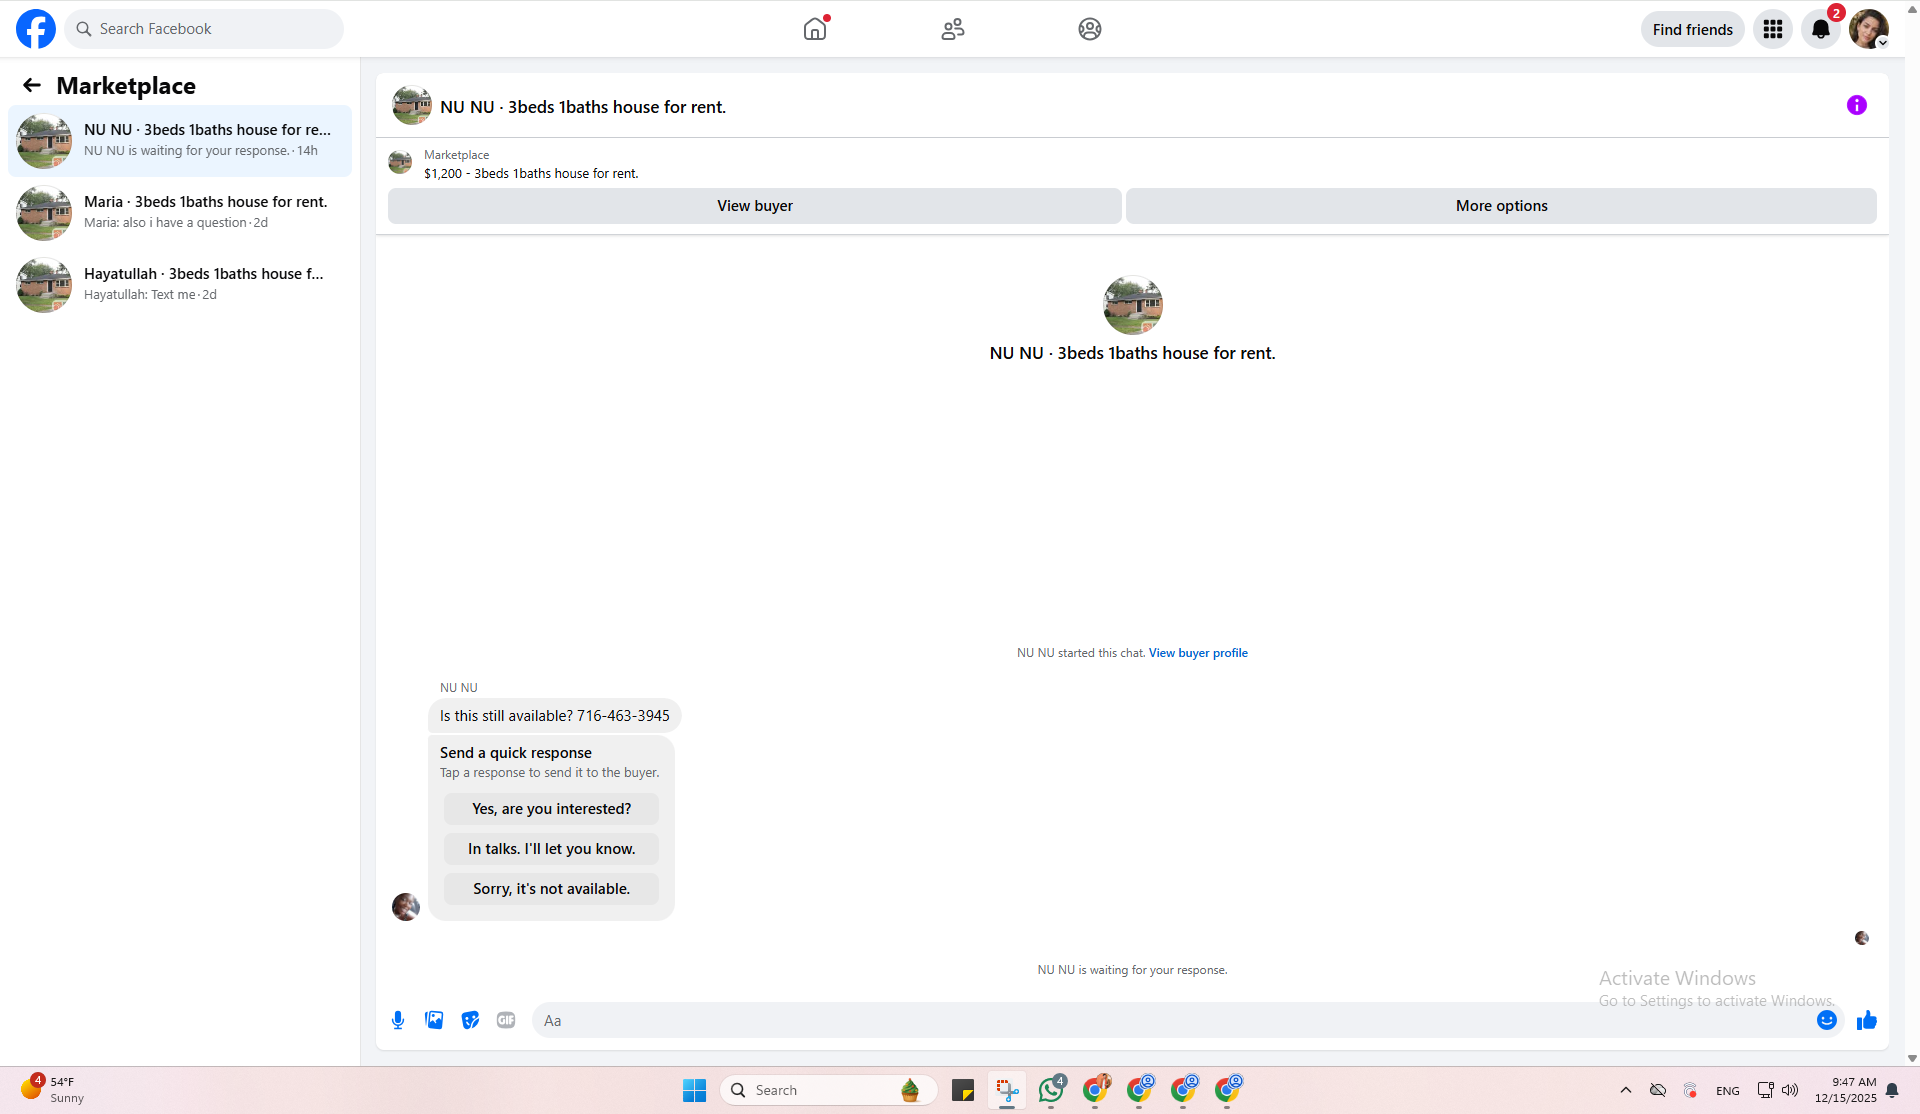This screenshot has height=1114, width=1920.
Task: Go to the Home feed icon
Action: [x=815, y=29]
